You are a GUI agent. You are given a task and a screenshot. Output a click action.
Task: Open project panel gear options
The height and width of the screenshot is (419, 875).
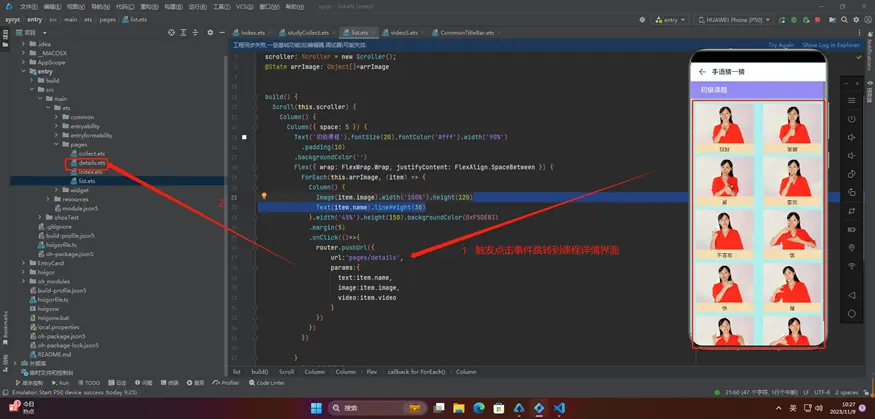coord(210,33)
